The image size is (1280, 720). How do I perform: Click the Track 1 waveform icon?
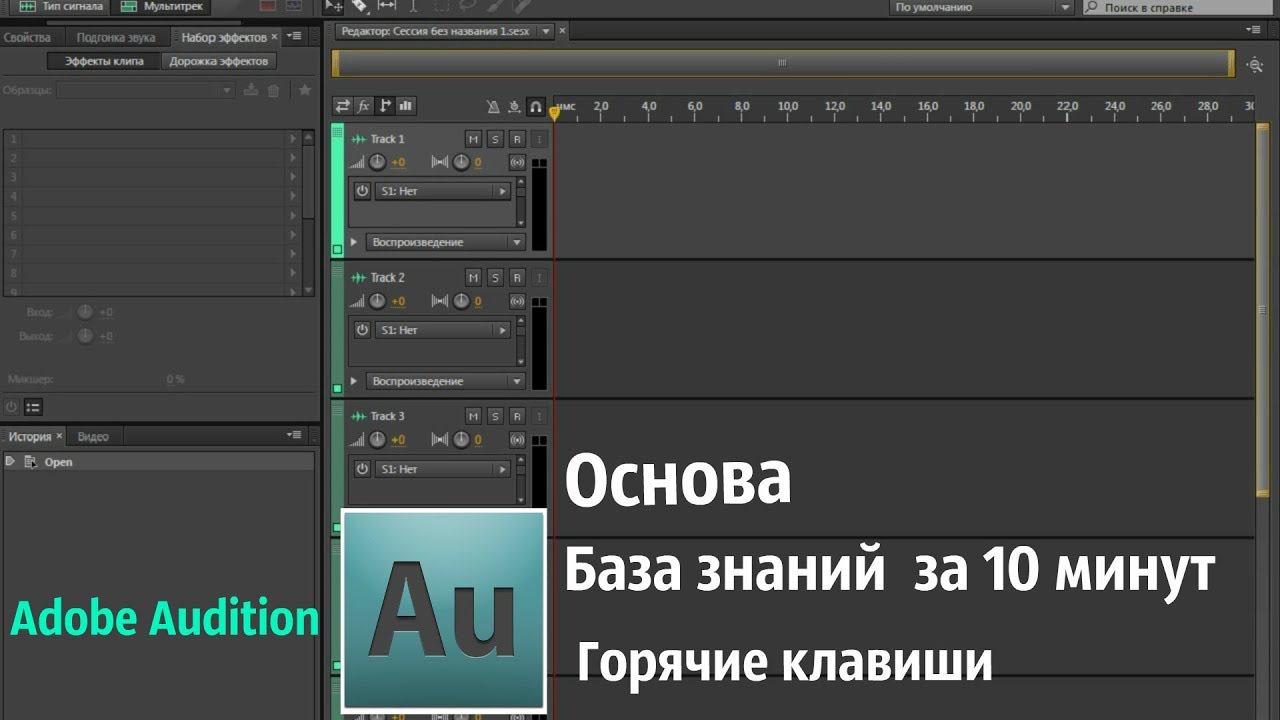point(359,139)
